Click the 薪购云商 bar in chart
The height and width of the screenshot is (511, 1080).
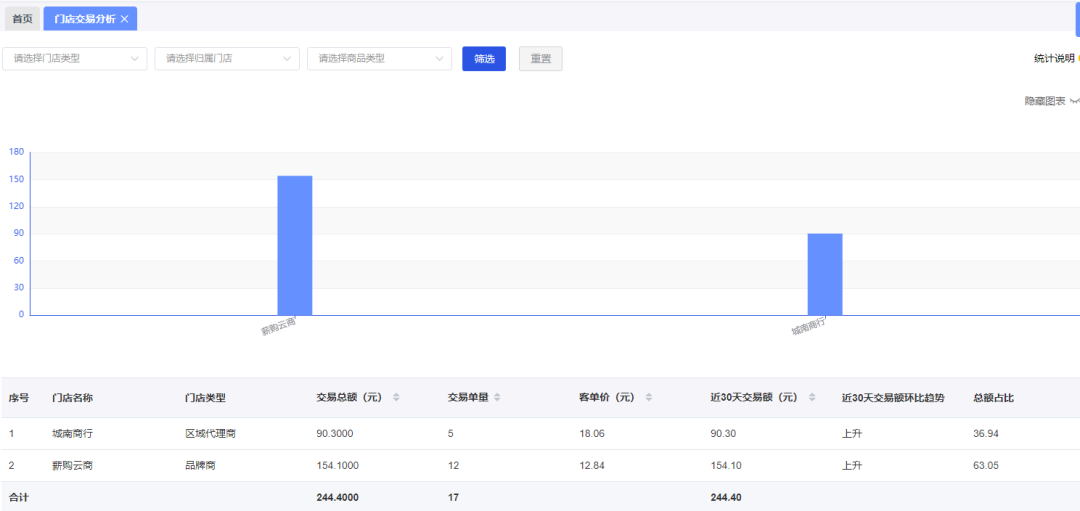(295, 245)
